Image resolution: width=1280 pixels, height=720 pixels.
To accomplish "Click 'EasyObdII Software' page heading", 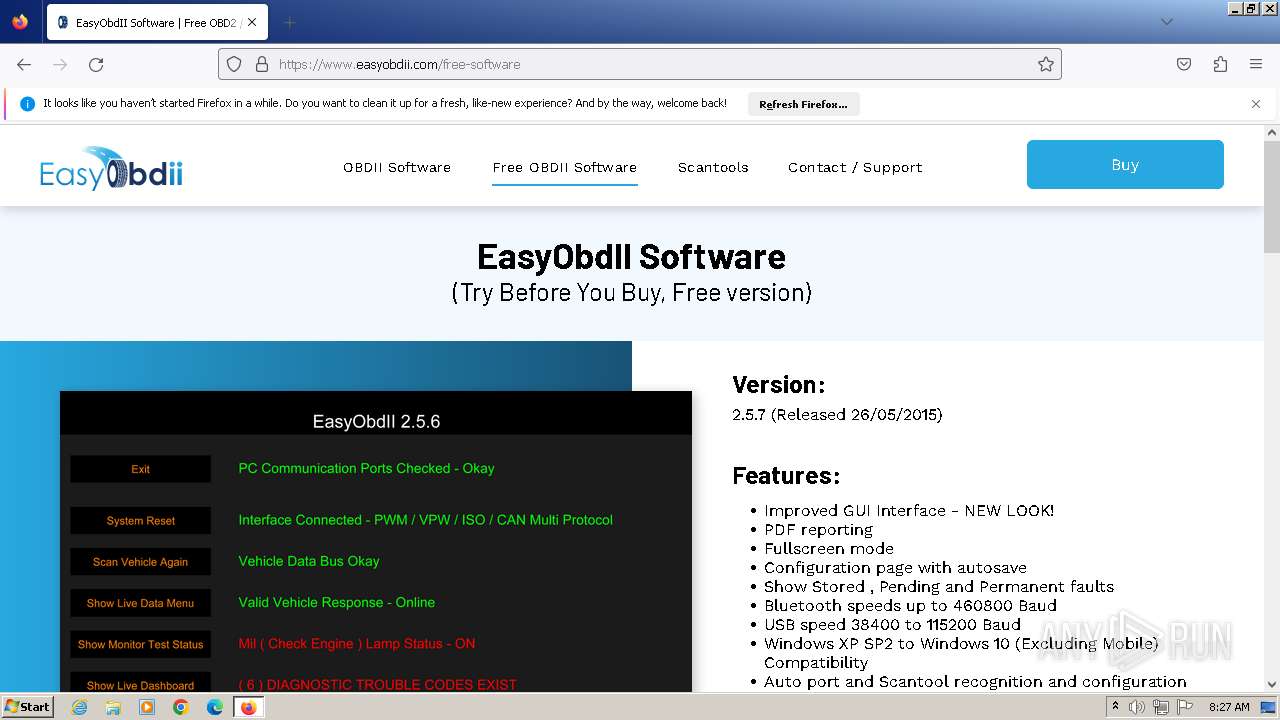I will pyautogui.click(x=631, y=257).
